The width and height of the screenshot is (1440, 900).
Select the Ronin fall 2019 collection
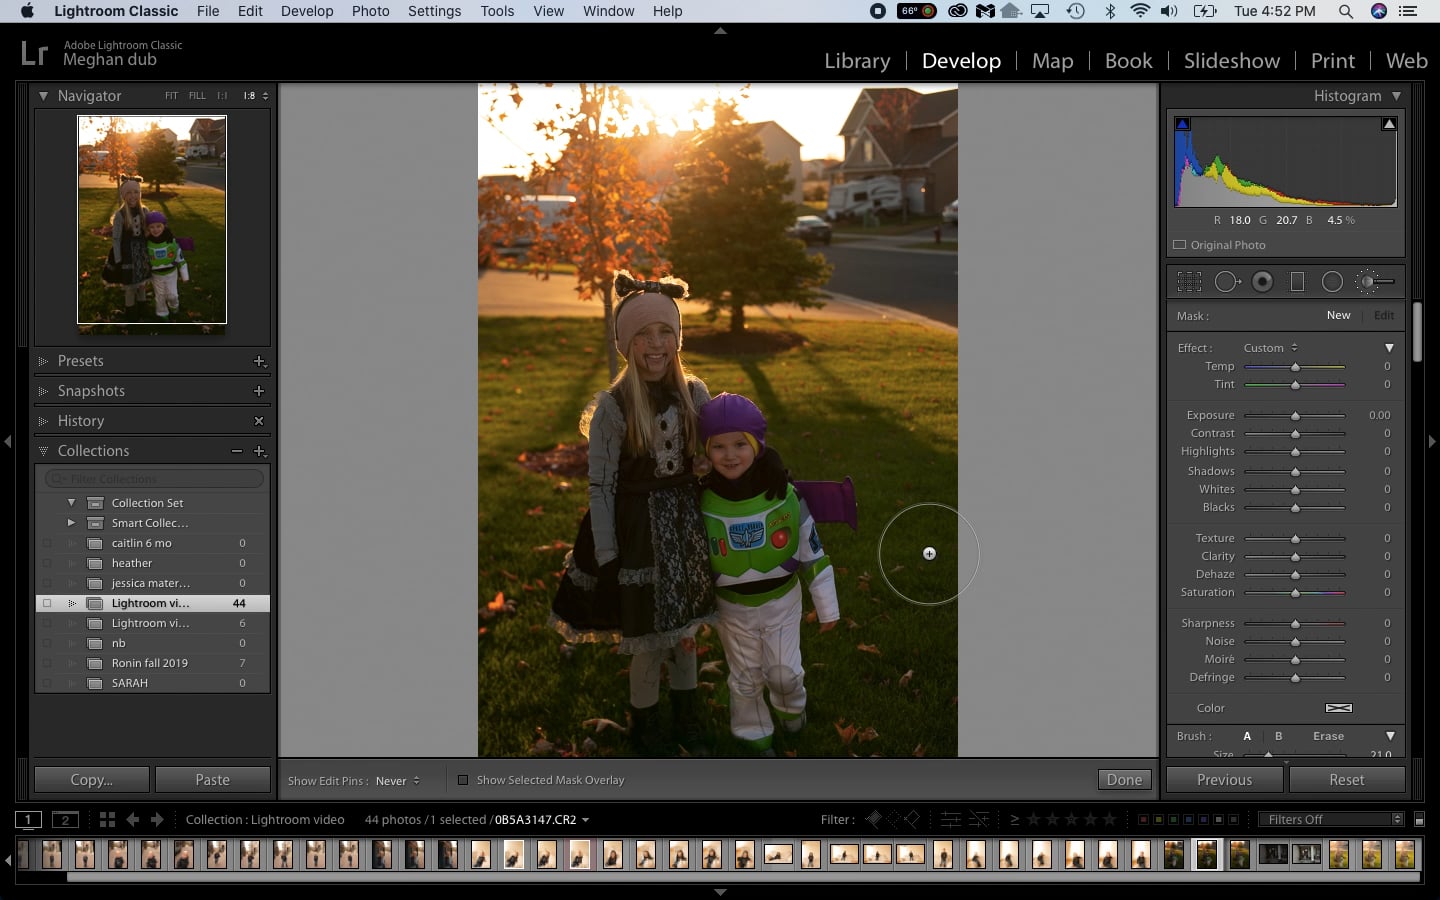point(152,663)
